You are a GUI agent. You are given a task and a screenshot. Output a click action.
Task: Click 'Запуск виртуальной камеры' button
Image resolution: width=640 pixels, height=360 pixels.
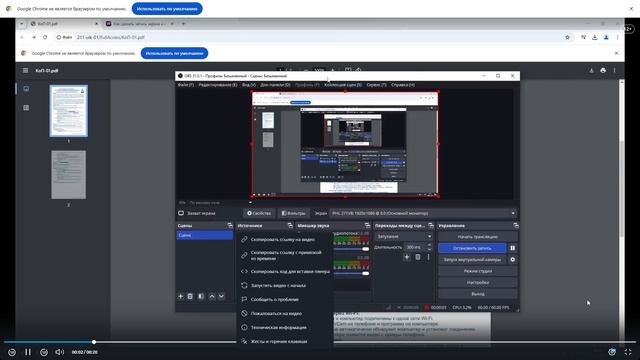point(472,260)
